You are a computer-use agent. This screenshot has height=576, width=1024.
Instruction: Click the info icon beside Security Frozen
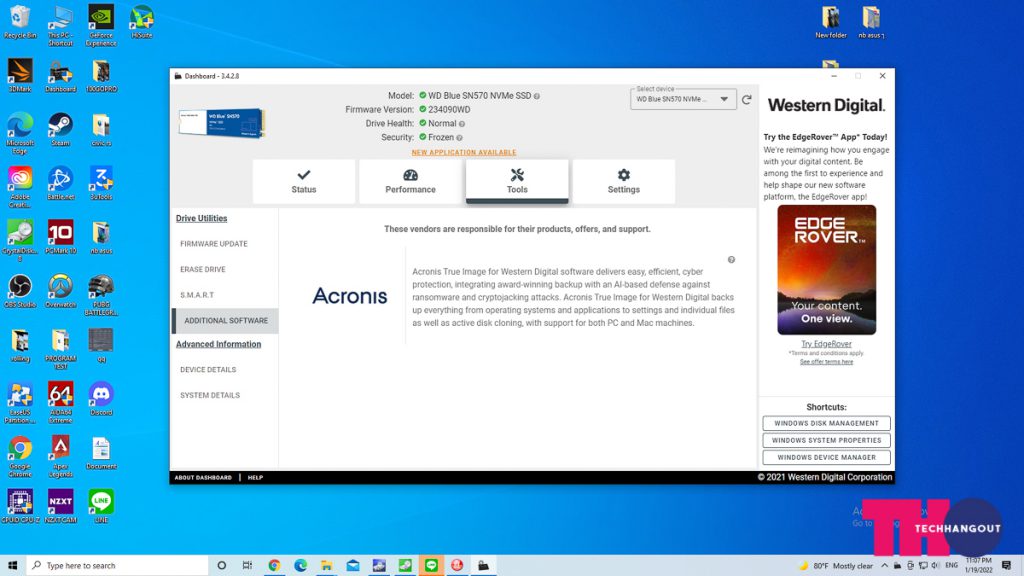click(x=459, y=138)
